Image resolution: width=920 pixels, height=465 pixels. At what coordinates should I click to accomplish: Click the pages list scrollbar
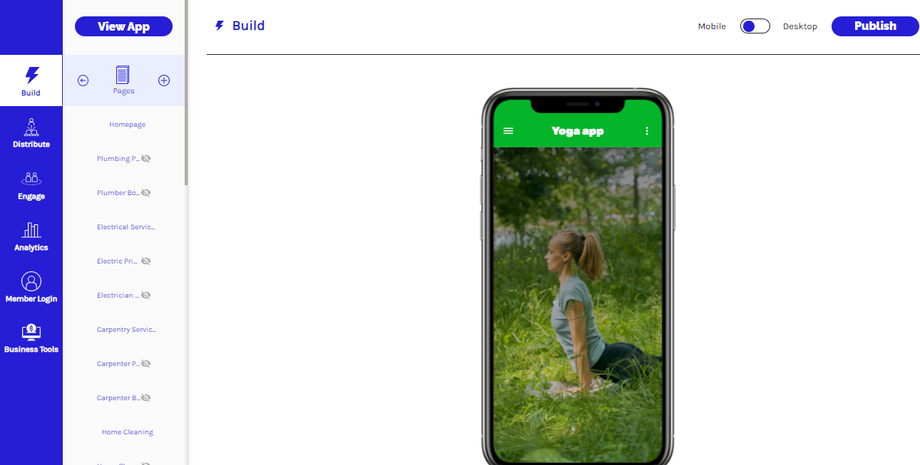pos(186,93)
